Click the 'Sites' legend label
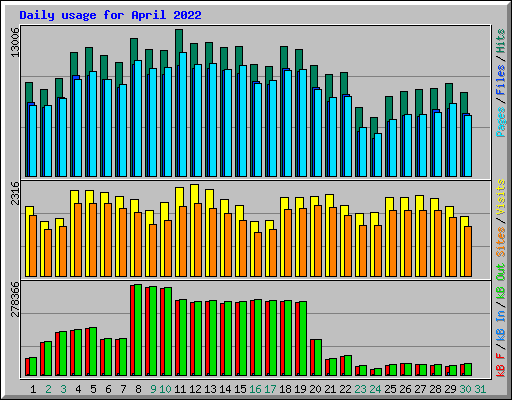512x400 pixels. click(x=501, y=242)
